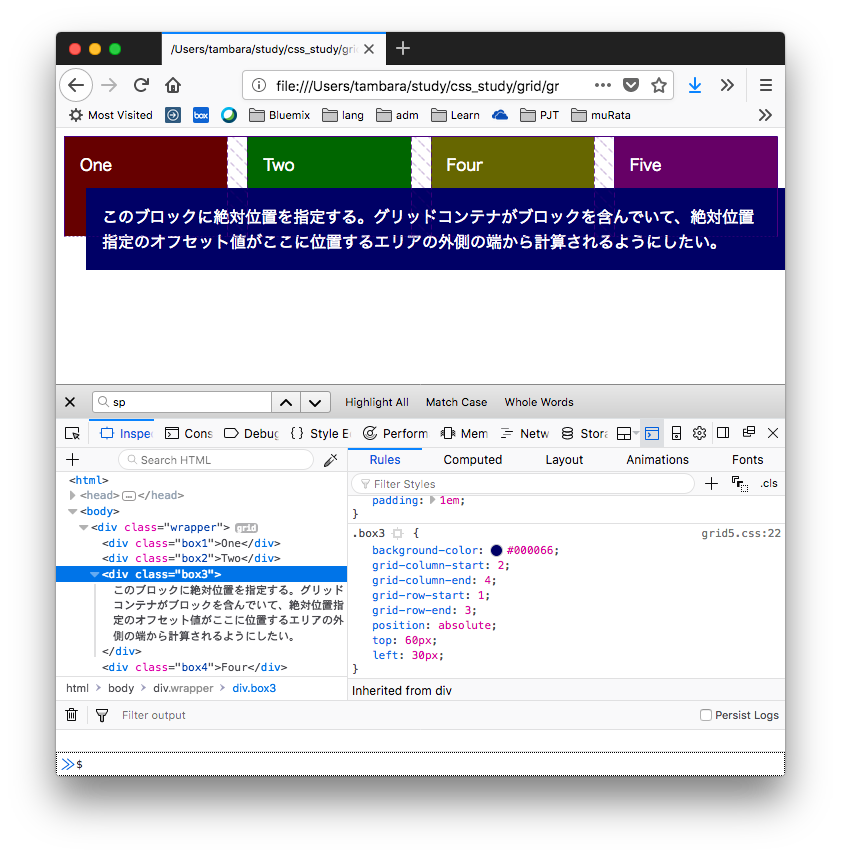The image size is (841, 856).
Task: Select the Computed sidebar tab
Action: coord(473,460)
